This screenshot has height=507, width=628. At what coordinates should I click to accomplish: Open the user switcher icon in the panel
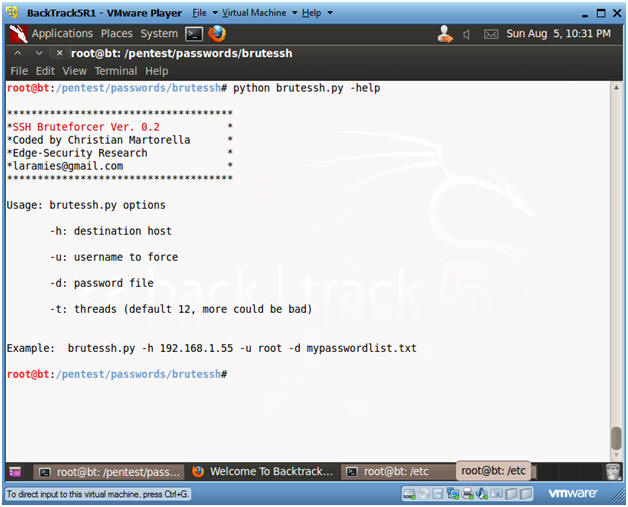445,34
